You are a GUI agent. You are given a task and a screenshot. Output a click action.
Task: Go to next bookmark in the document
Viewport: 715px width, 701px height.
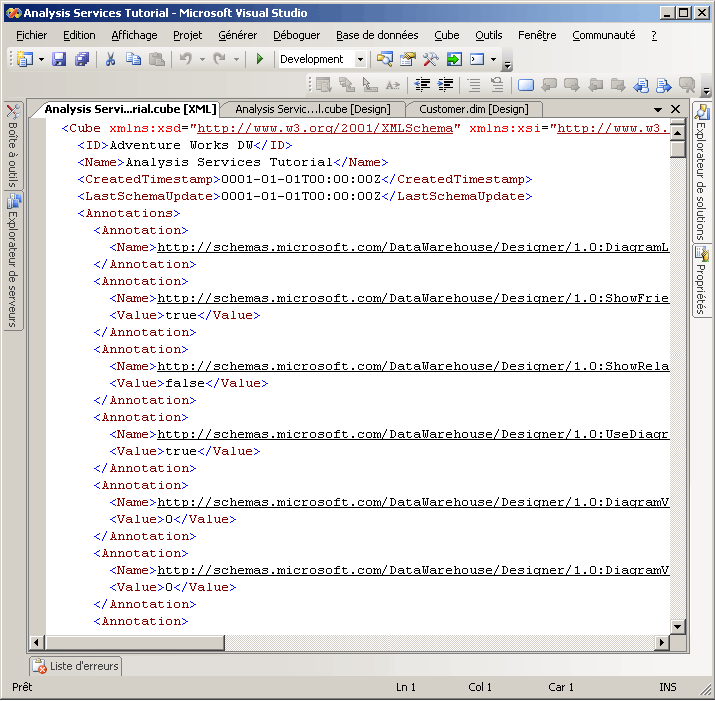664,85
